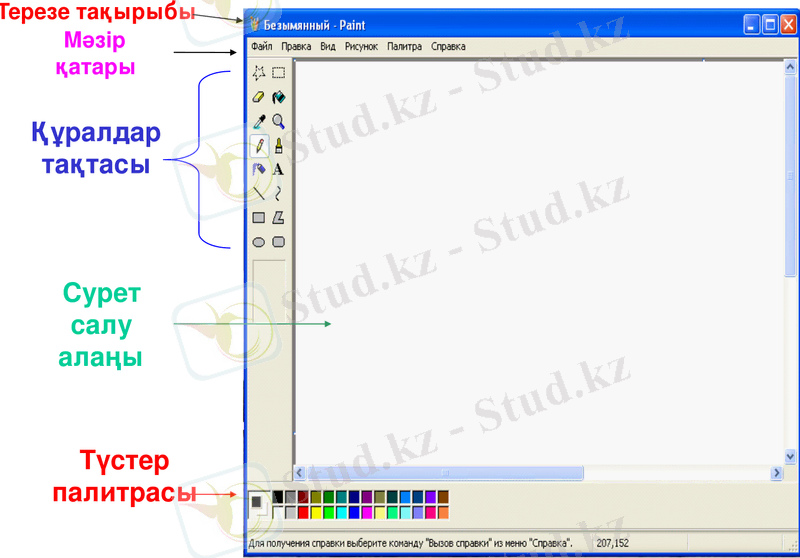Click the vertical scrollbar up arrow
This screenshot has height=558, width=800.
[791, 69]
